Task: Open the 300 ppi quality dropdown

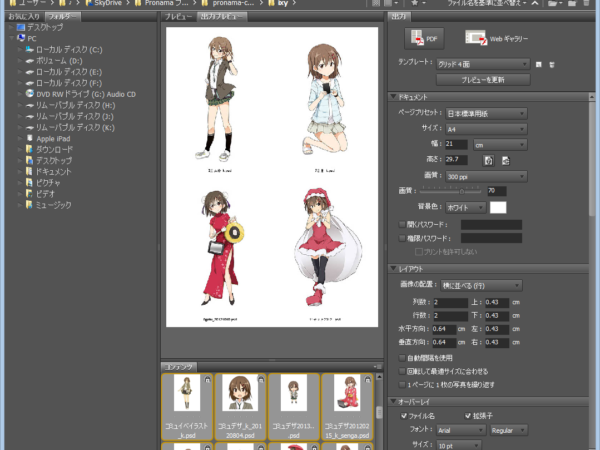Action: pos(486,176)
